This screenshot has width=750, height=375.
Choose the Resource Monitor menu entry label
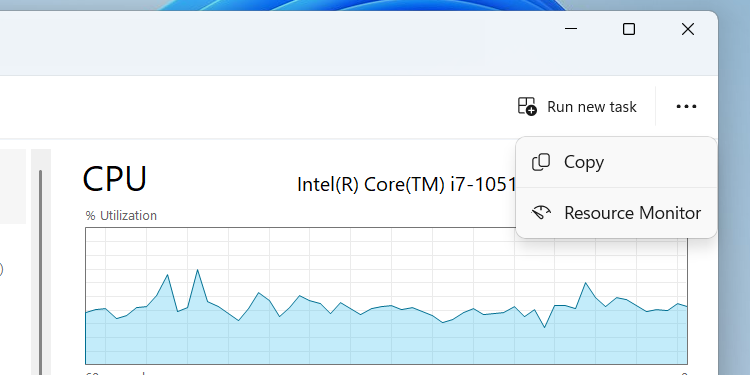632,212
